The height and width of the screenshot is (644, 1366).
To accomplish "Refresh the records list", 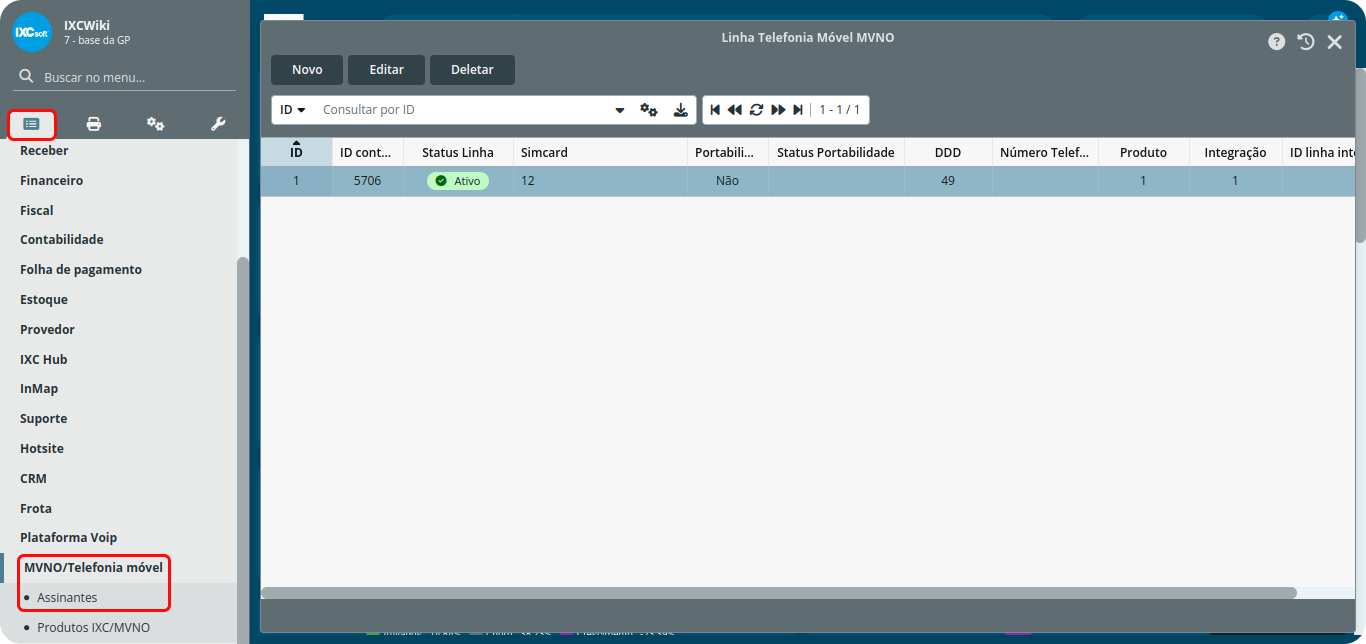I will pyautogui.click(x=756, y=110).
